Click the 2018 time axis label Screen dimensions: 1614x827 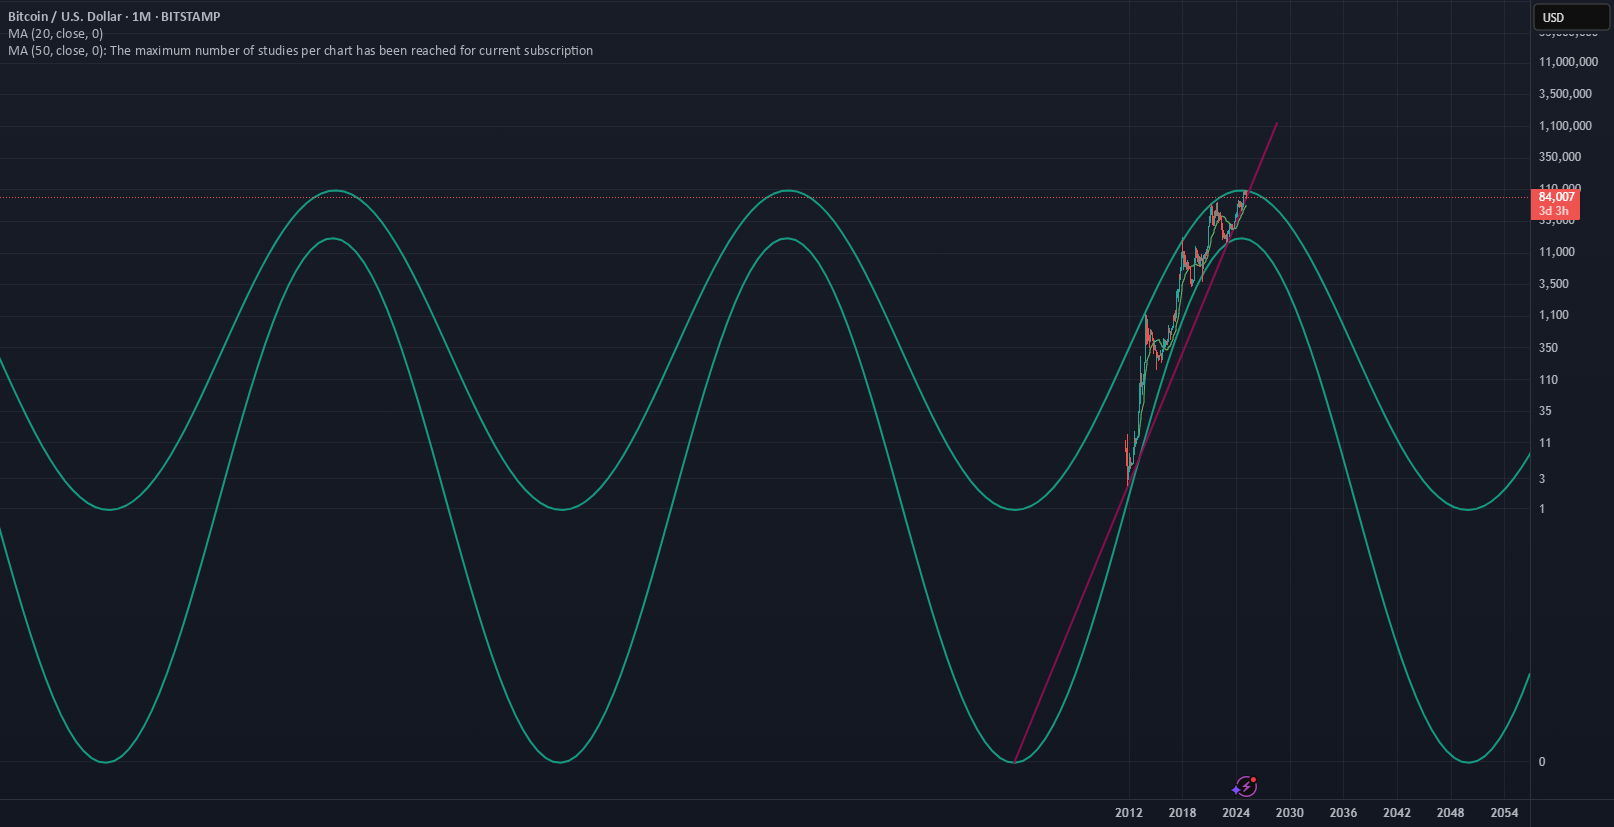pos(1182,813)
